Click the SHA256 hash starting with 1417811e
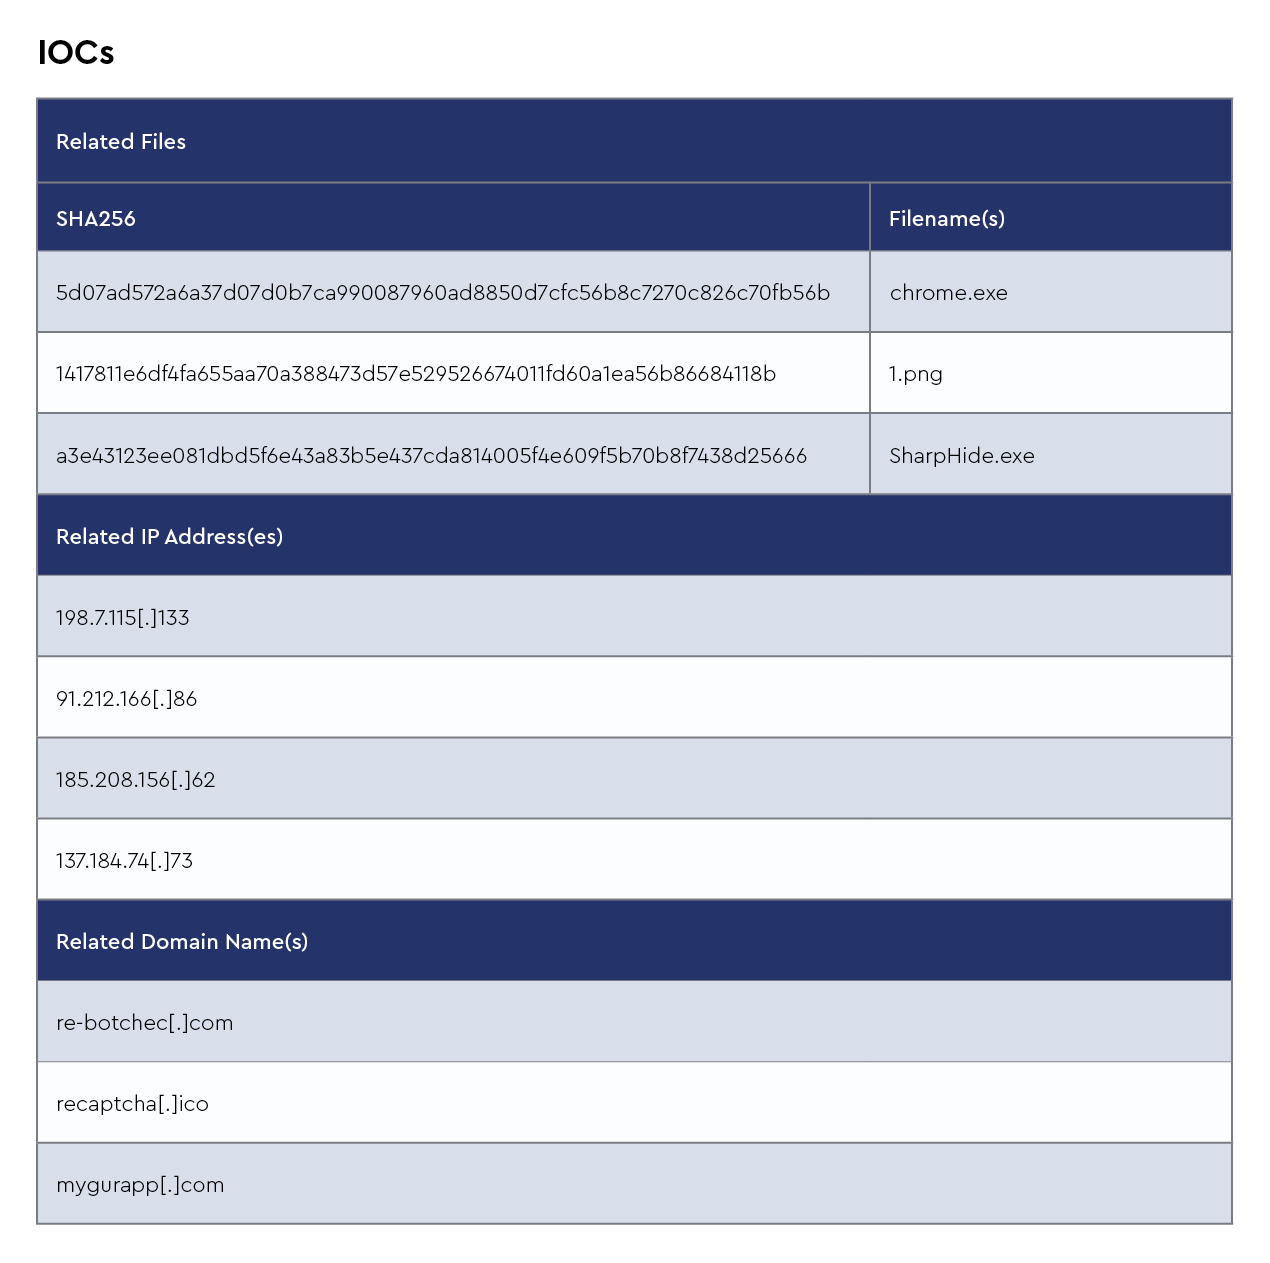Image resolution: width=1270 pixels, height=1263 pixels. tap(416, 374)
